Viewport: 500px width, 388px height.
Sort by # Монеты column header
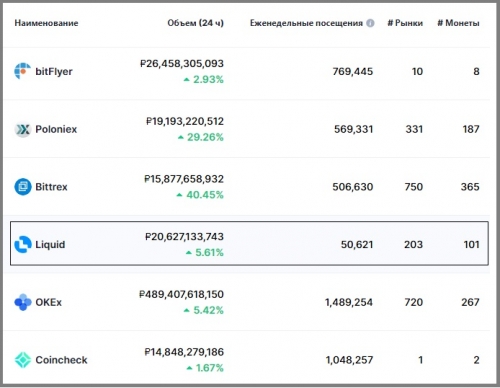458,23
